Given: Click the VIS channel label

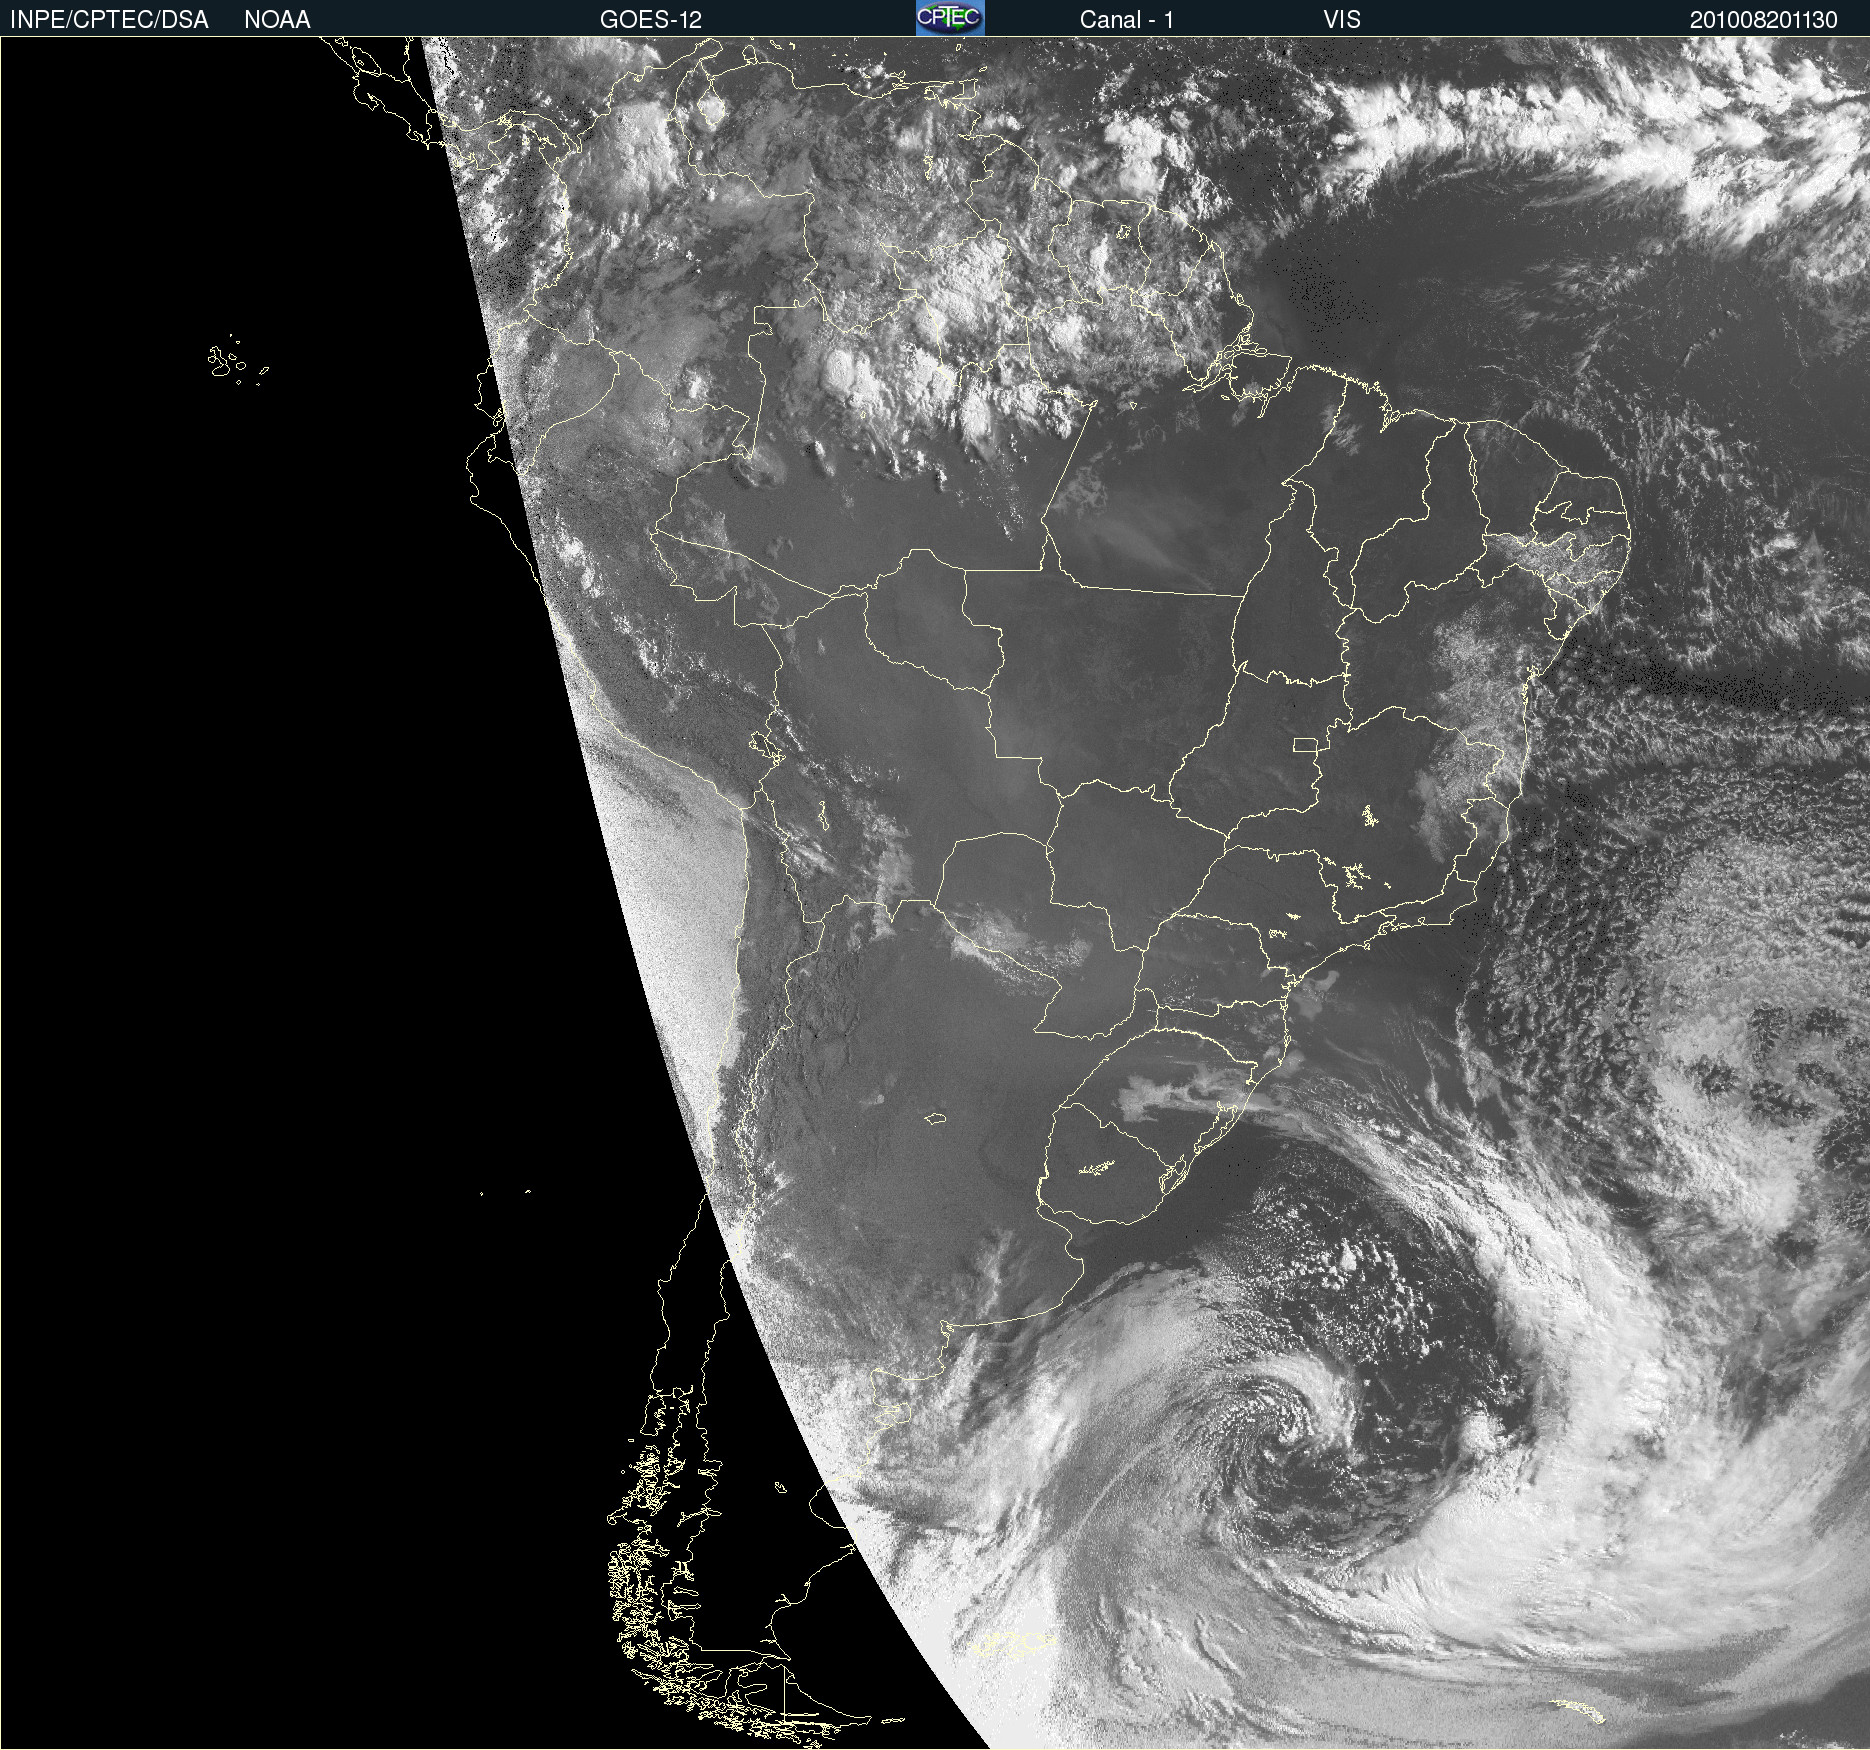Looking at the screenshot, I should pyautogui.click(x=1342, y=20).
